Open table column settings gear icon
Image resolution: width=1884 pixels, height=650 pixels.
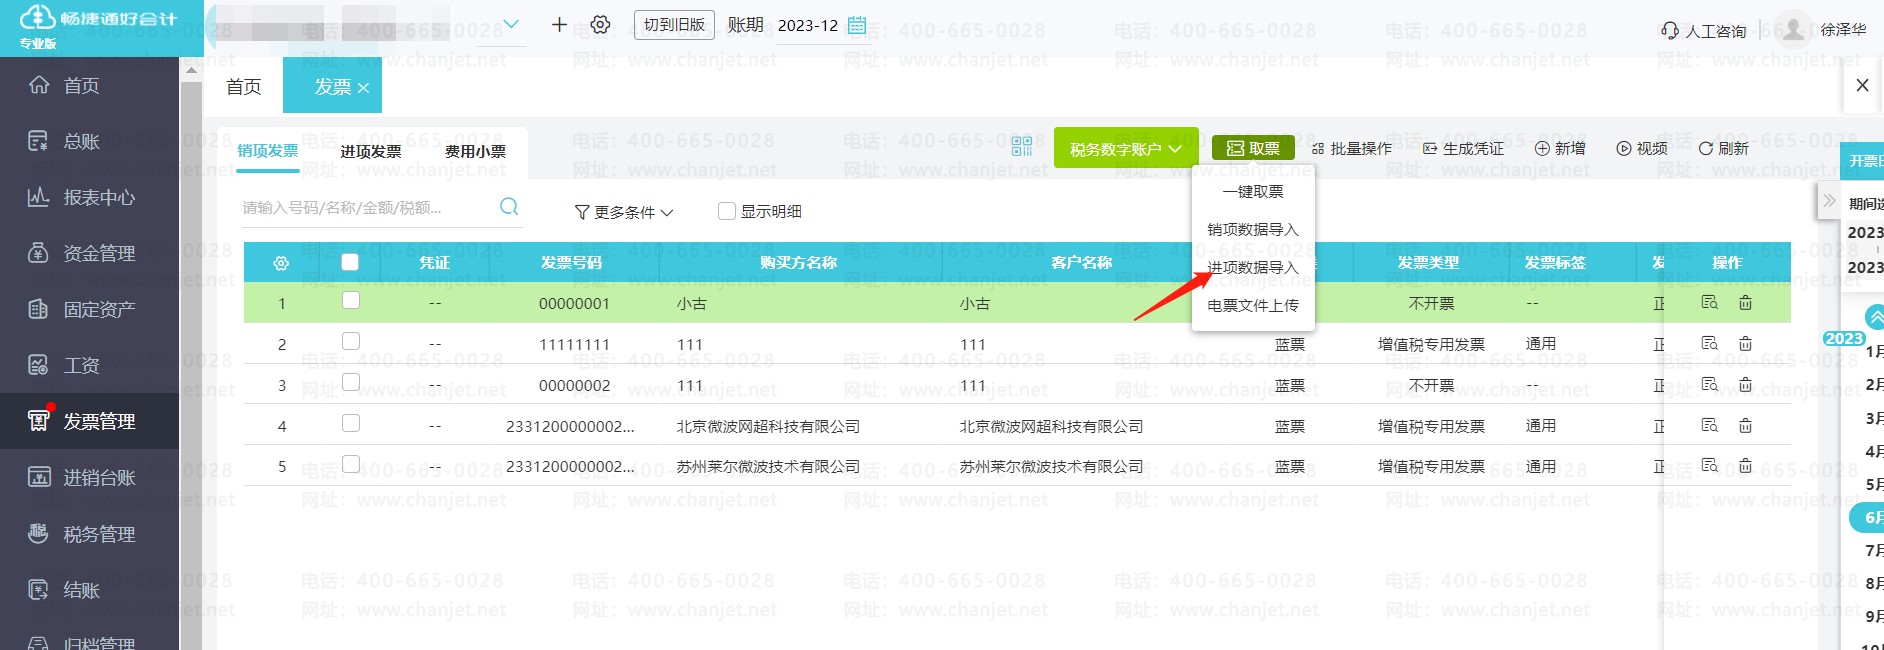281,263
